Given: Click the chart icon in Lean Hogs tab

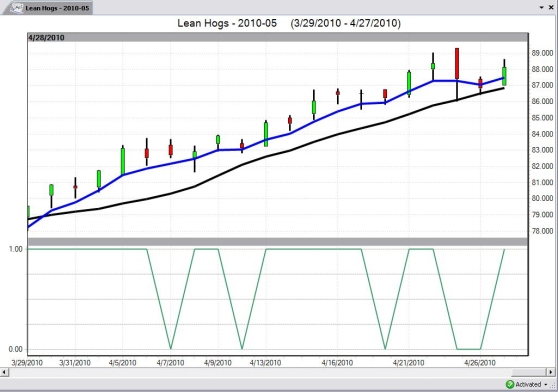Looking at the screenshot, I should tap(16, 8).
